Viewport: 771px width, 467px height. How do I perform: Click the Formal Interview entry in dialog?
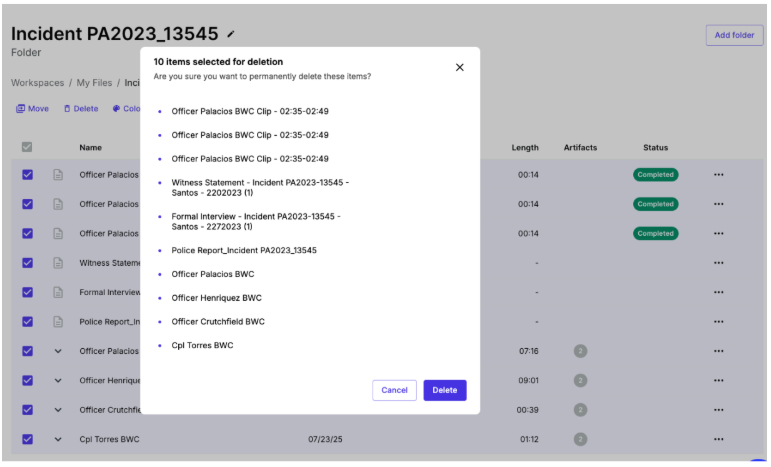[x=256, y=222]
